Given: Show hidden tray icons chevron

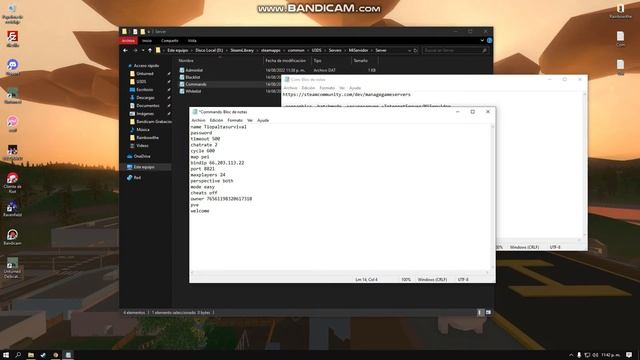Looking at the screenshot, I should 571,355.
